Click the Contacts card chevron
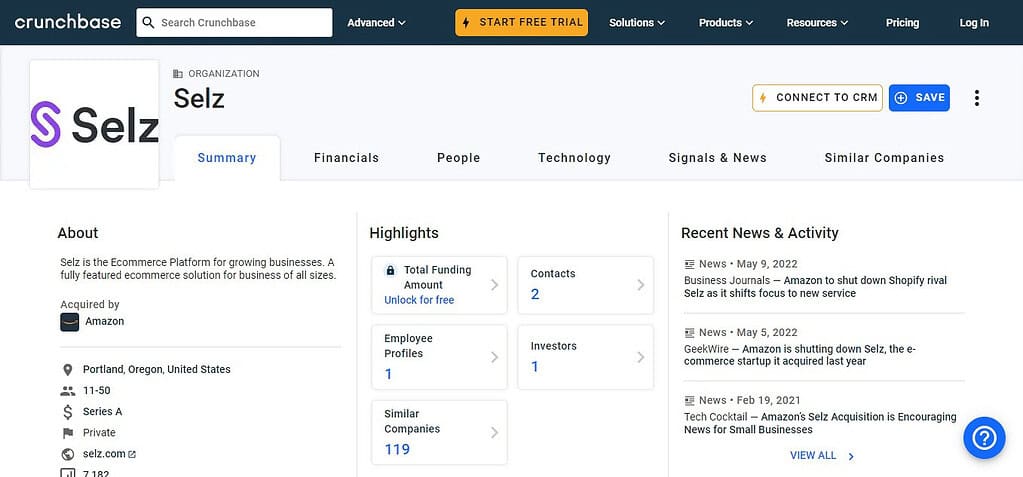Image resolution: width=1023 pixels, height=477 pixels. 641,285
